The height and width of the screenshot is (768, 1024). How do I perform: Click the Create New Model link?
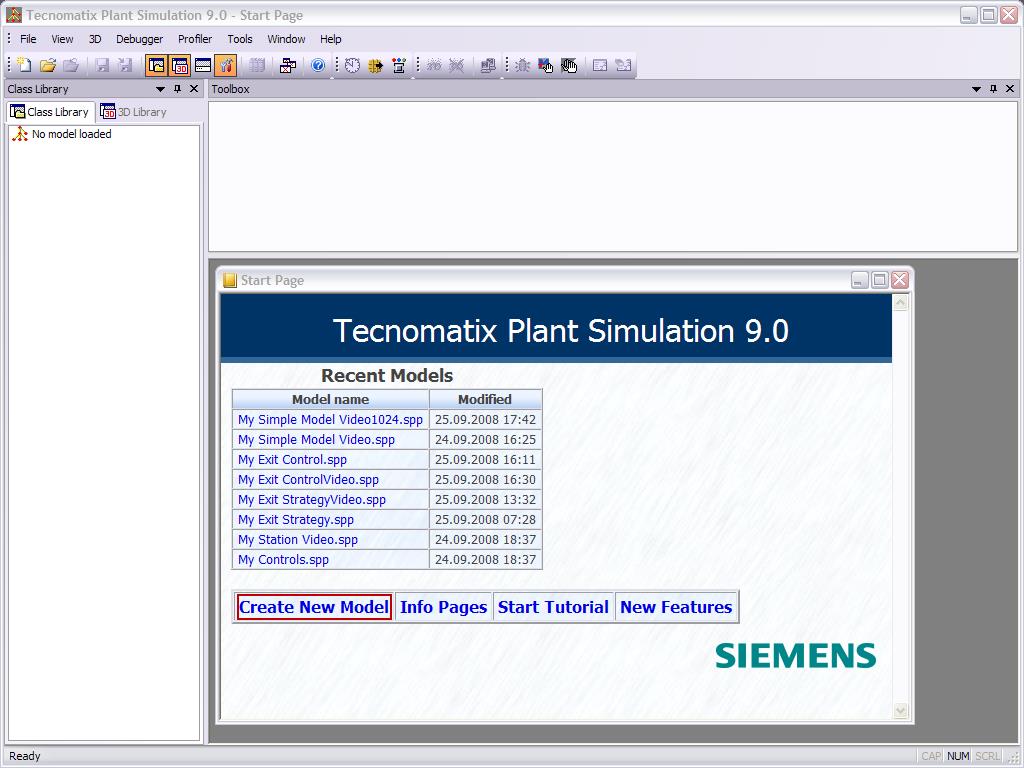[x=314, y=607]
